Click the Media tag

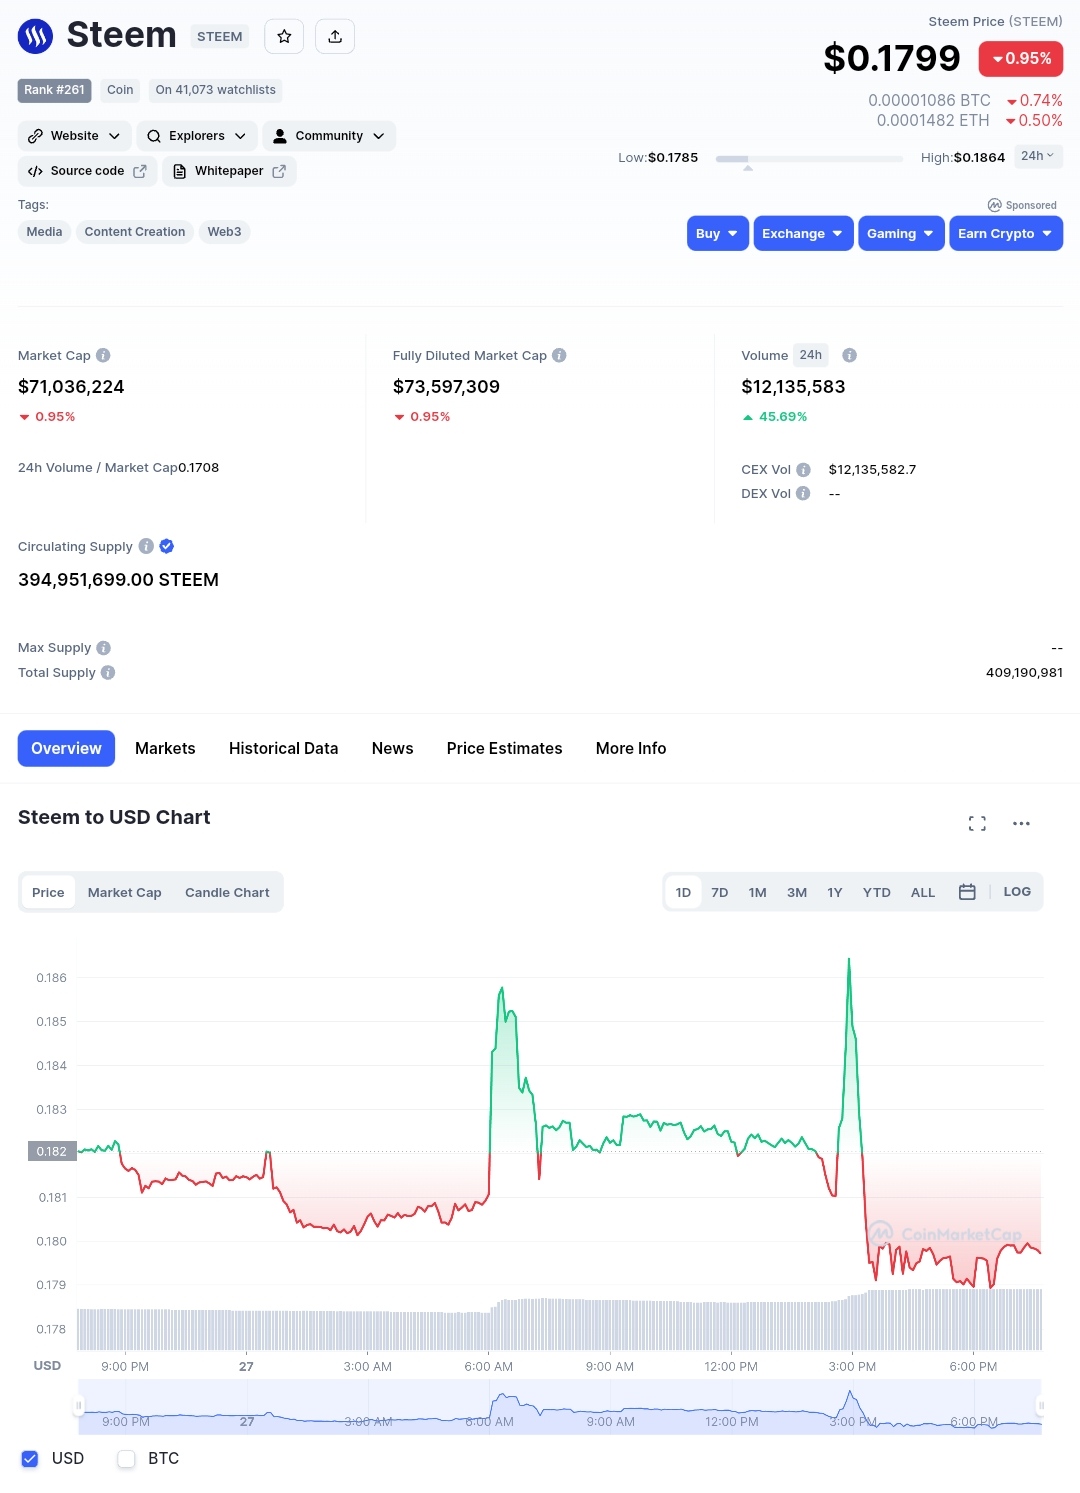point(44,232)
